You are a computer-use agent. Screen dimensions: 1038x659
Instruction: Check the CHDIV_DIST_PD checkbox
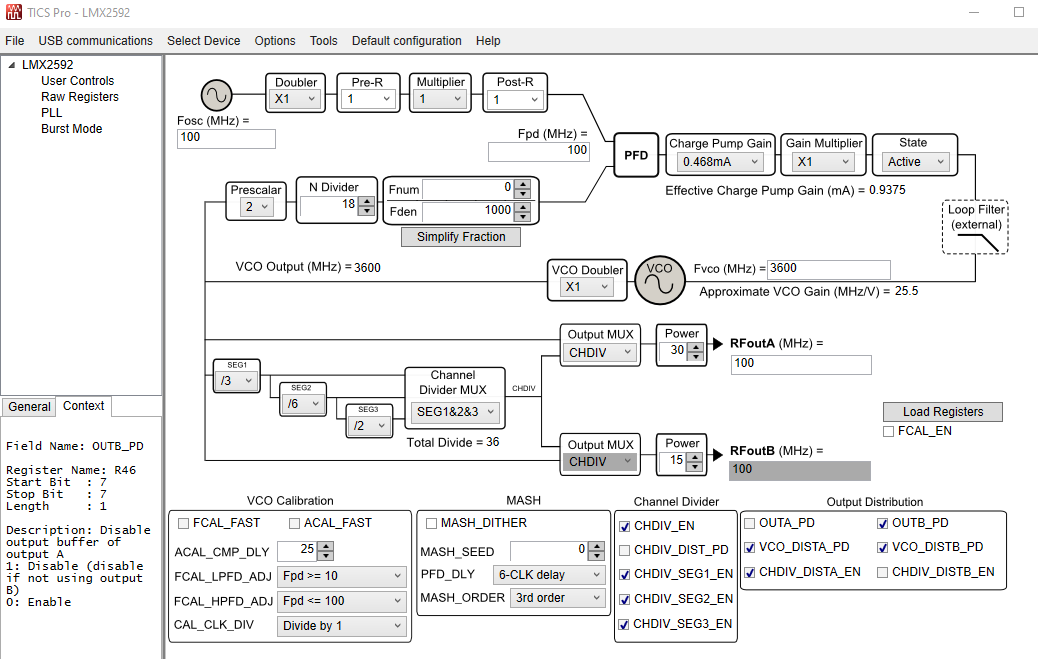pyautogui.click(x=624, y=550)
